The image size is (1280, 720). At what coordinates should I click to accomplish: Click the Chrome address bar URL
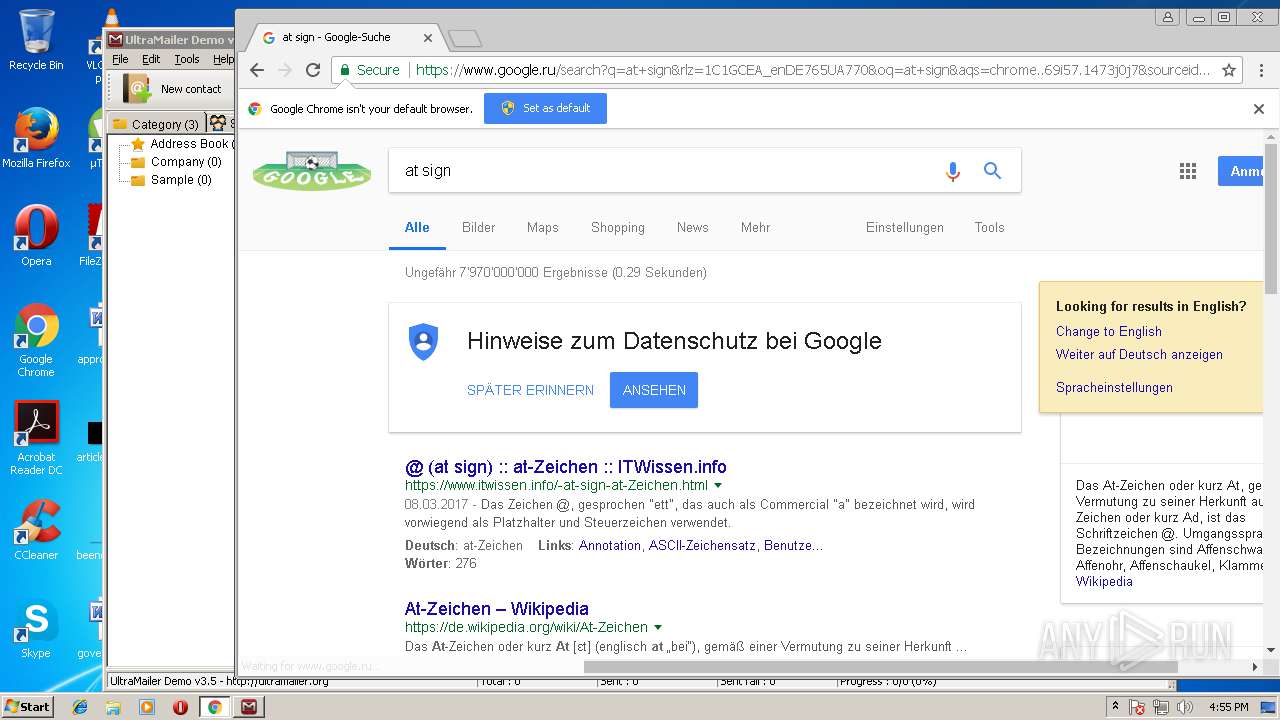coord(812,70)
